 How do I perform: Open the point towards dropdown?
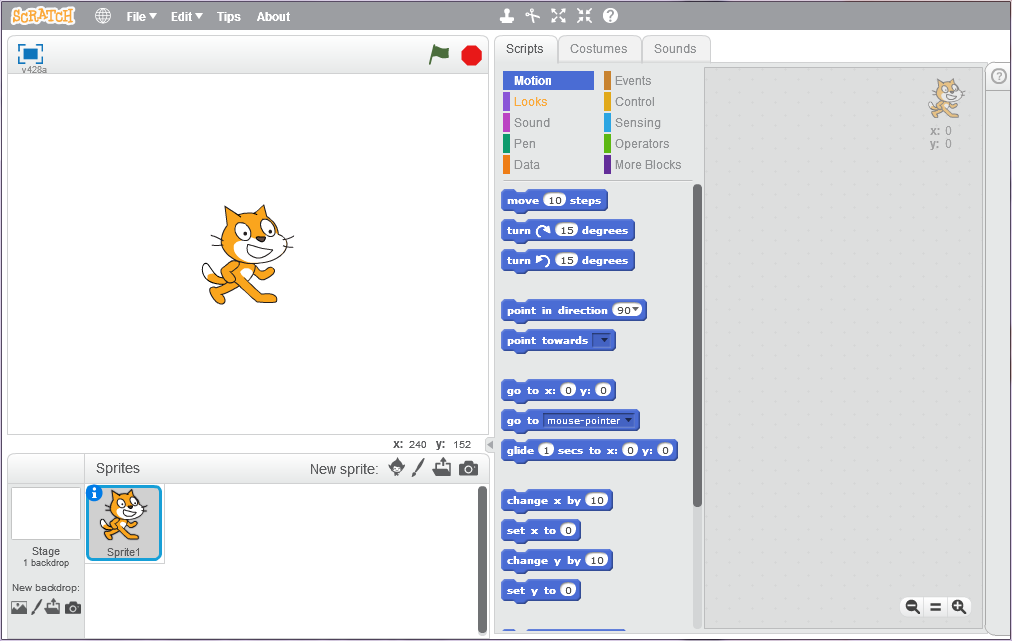coord(603,340)
